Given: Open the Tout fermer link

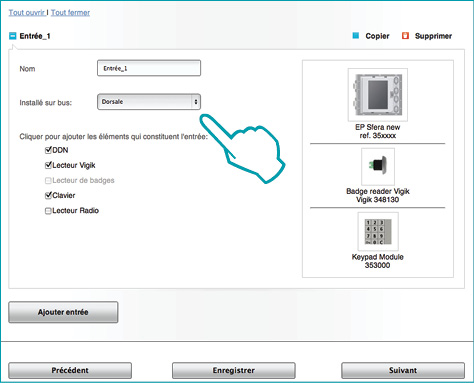Looking at the screenshot, I should coord(70,13).
